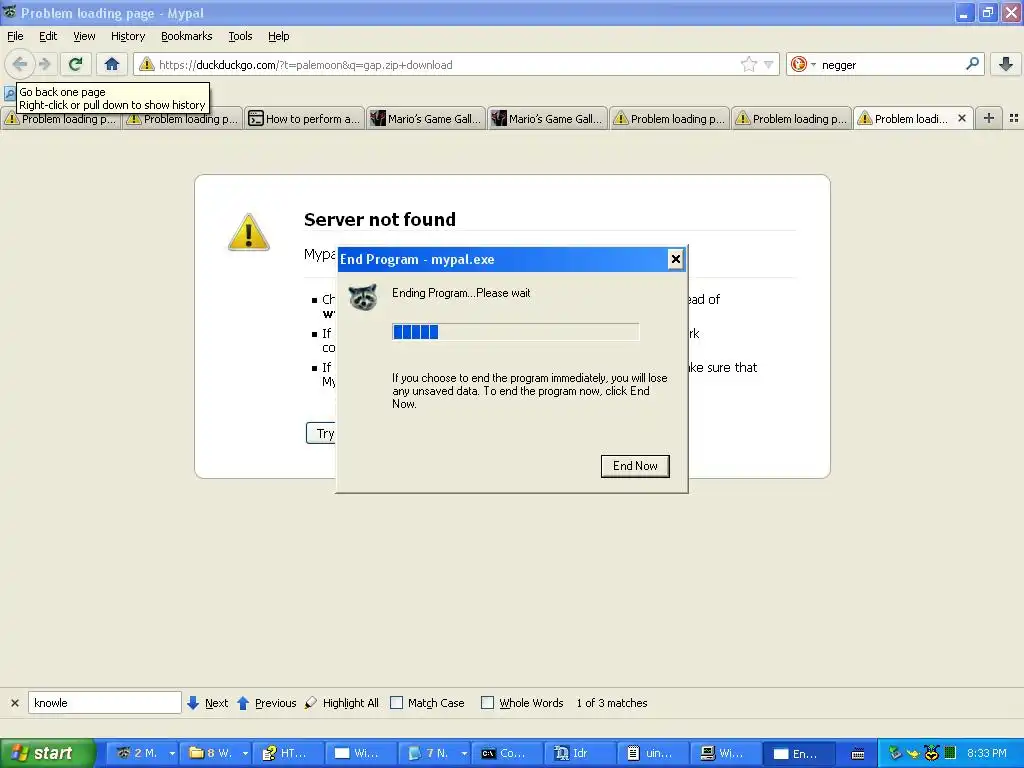The width and height of the screenshot is (1024, 768).
Task: Click the magnifier search icon in the search box
Action: point(972,64)
